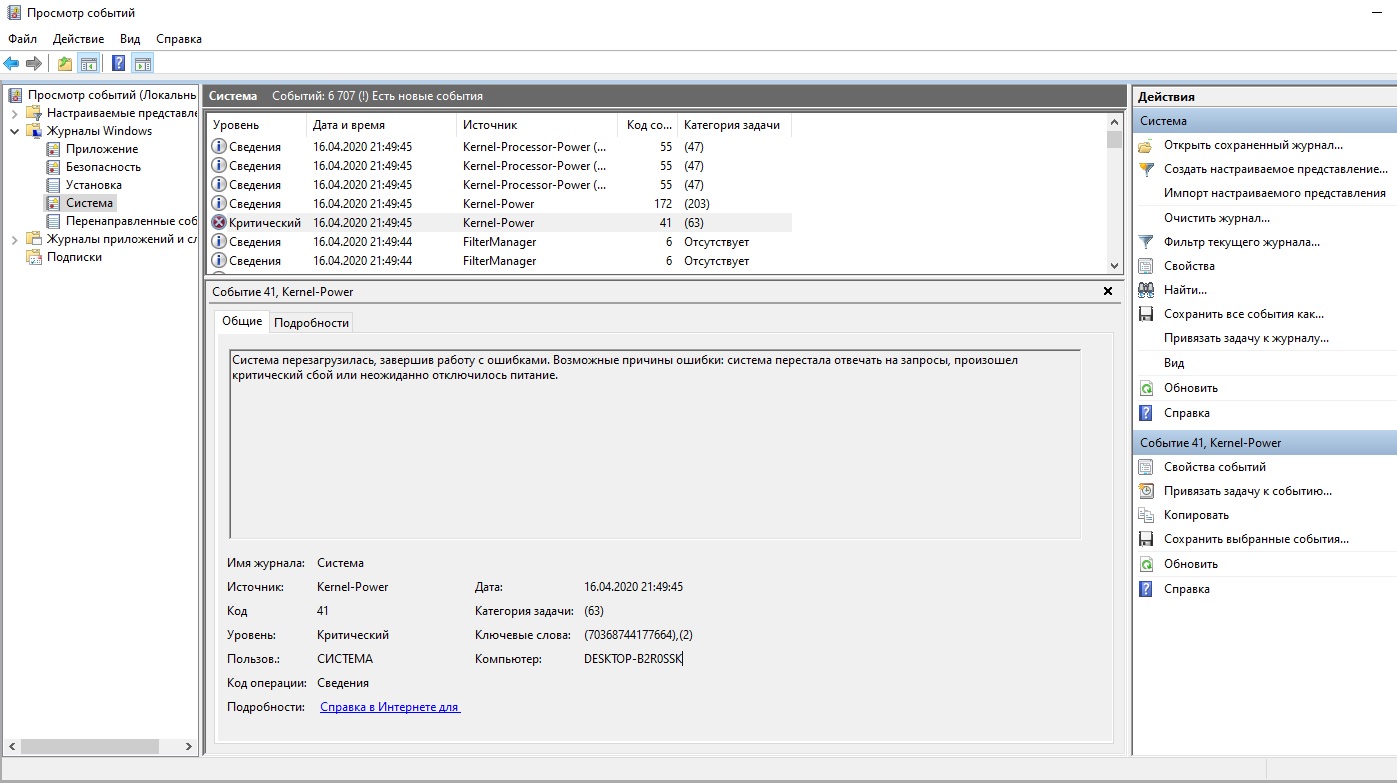Click Сохранить выбранные события disk icon
This screenshot has height=783, width=1397.
(1146, 539)
